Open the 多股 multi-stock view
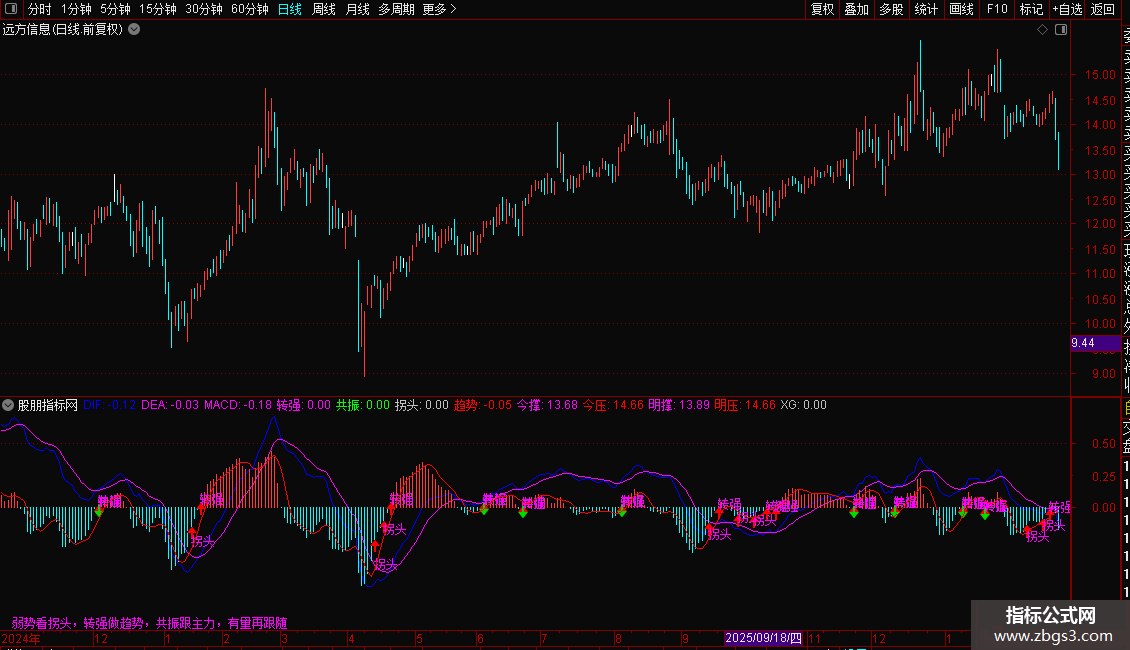The width and height of the screenshot is (1130, 650). [891, 9]
